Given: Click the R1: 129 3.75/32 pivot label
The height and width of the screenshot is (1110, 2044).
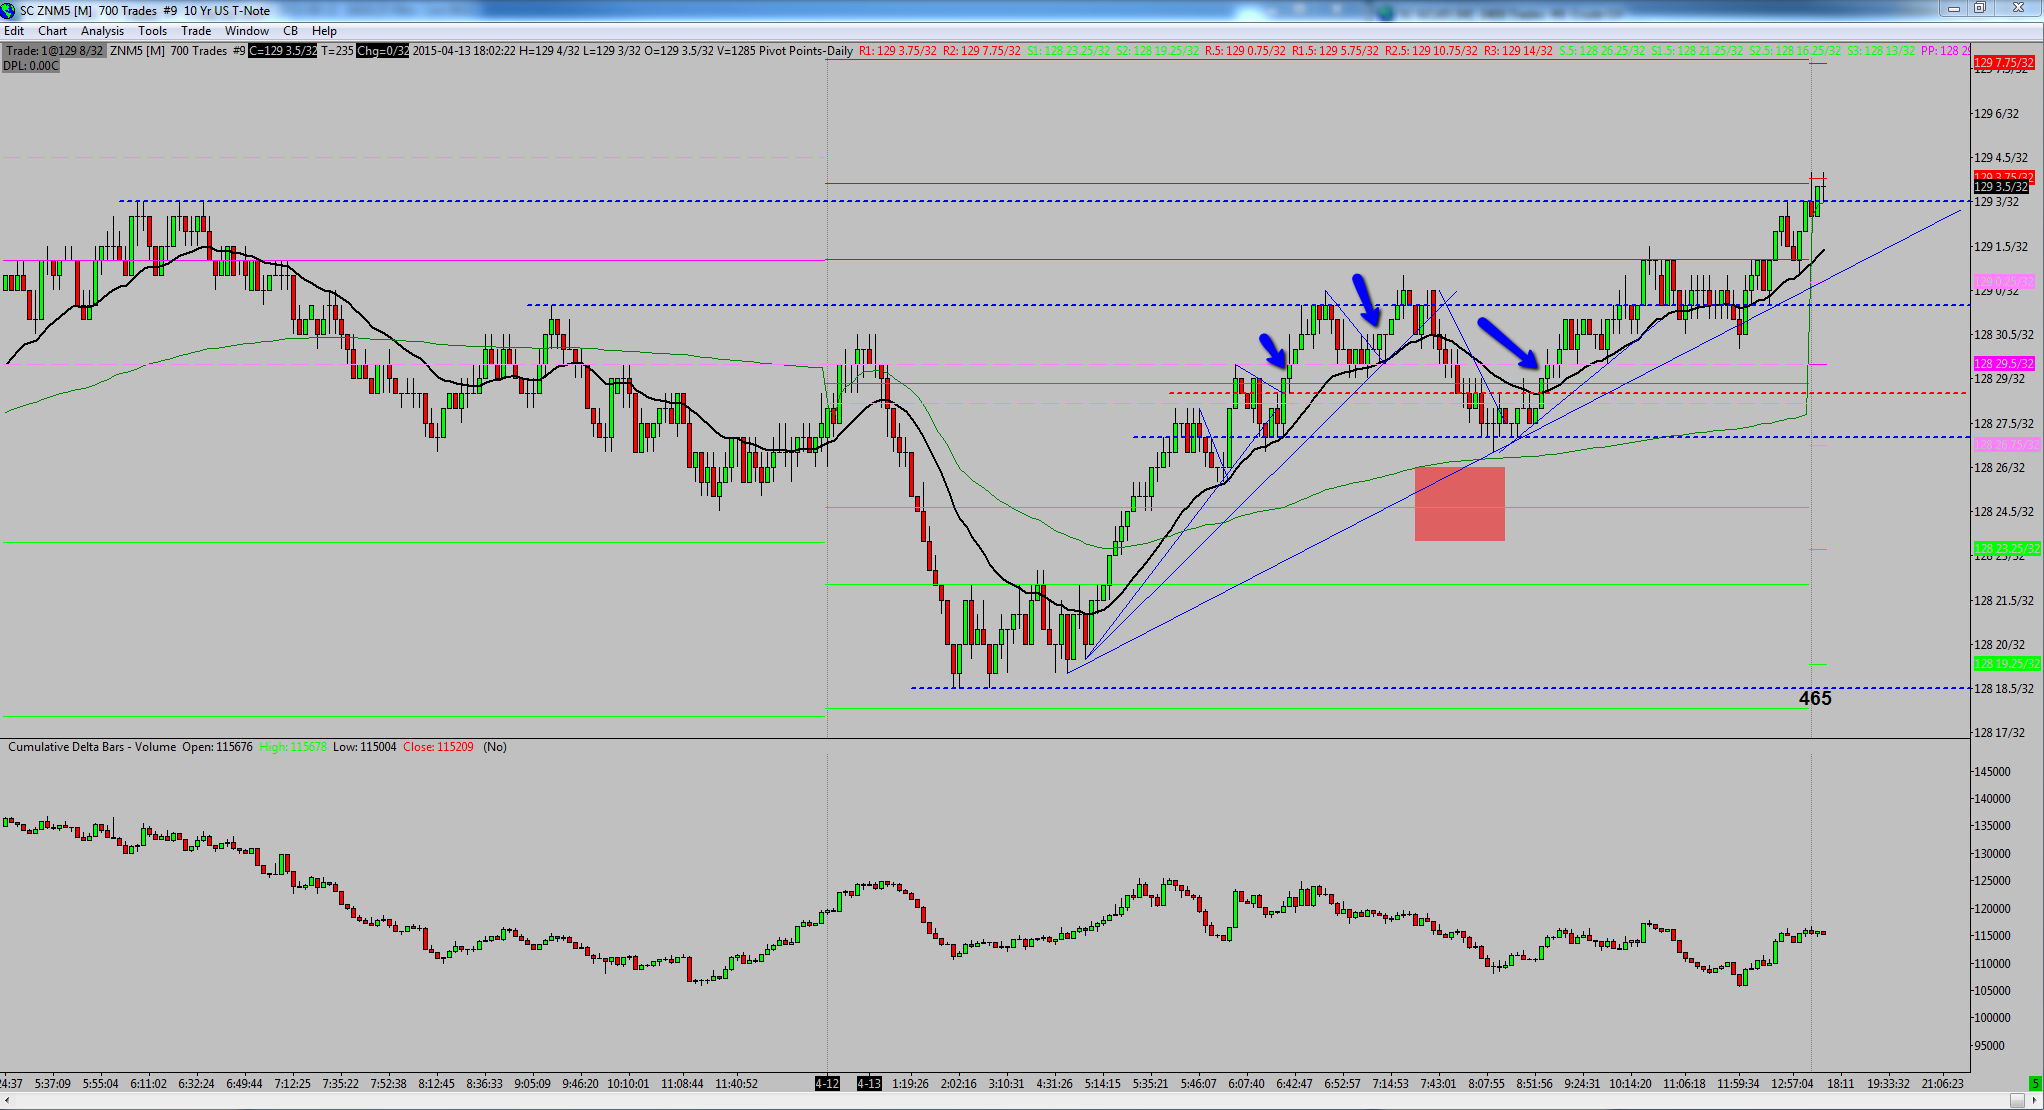Looking at the screenshot, I should [x=897, y=51].
